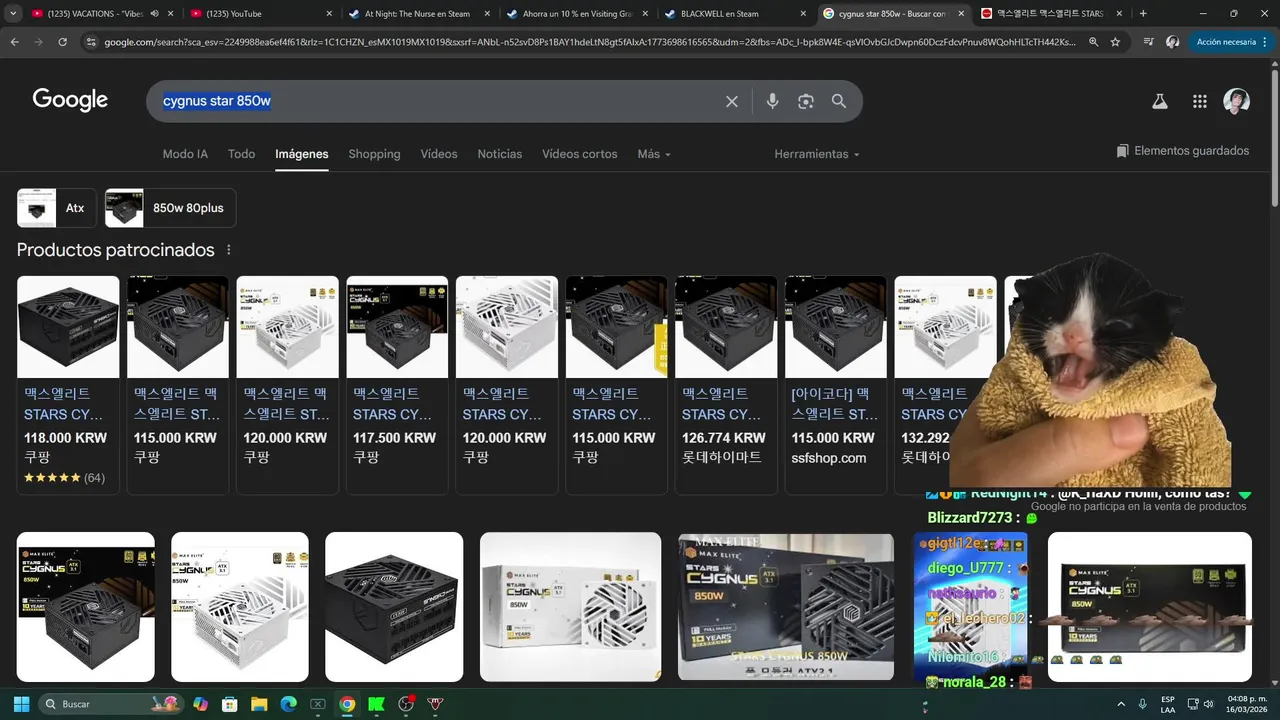Go back with the browser back arrow
Viewport: 1280px width, 720px height.
coord(14,42)
